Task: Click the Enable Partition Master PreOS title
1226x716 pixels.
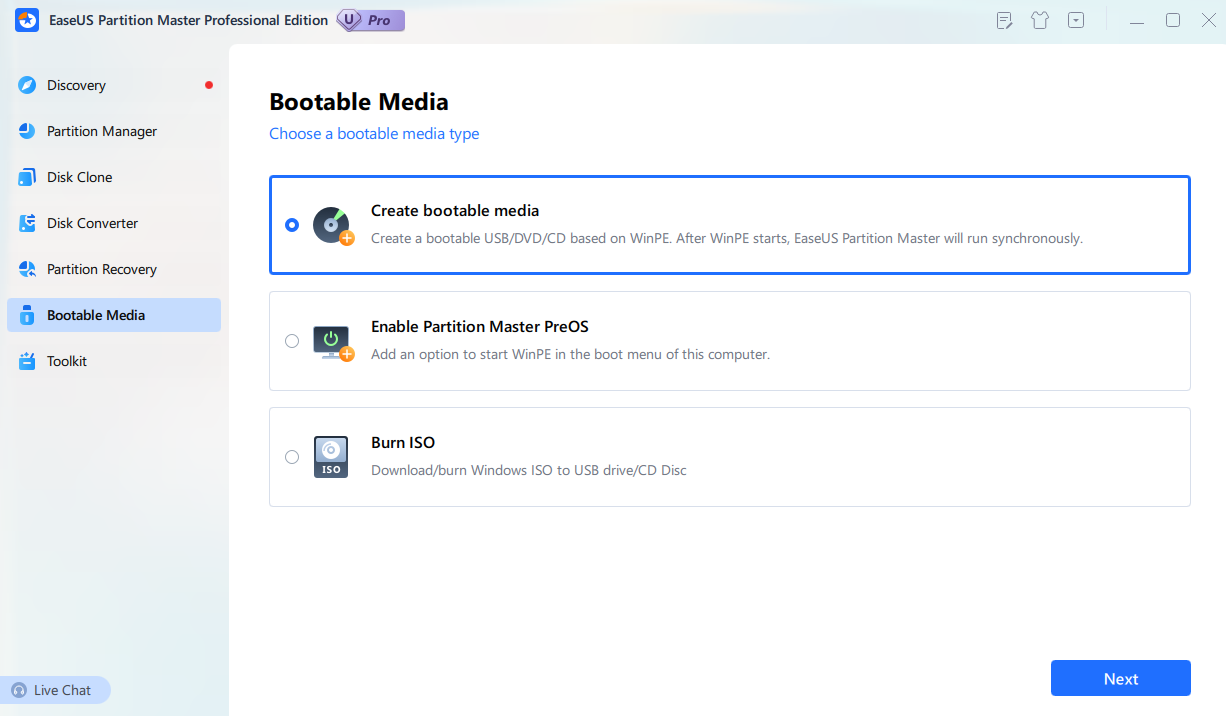Action: [480, 327]
